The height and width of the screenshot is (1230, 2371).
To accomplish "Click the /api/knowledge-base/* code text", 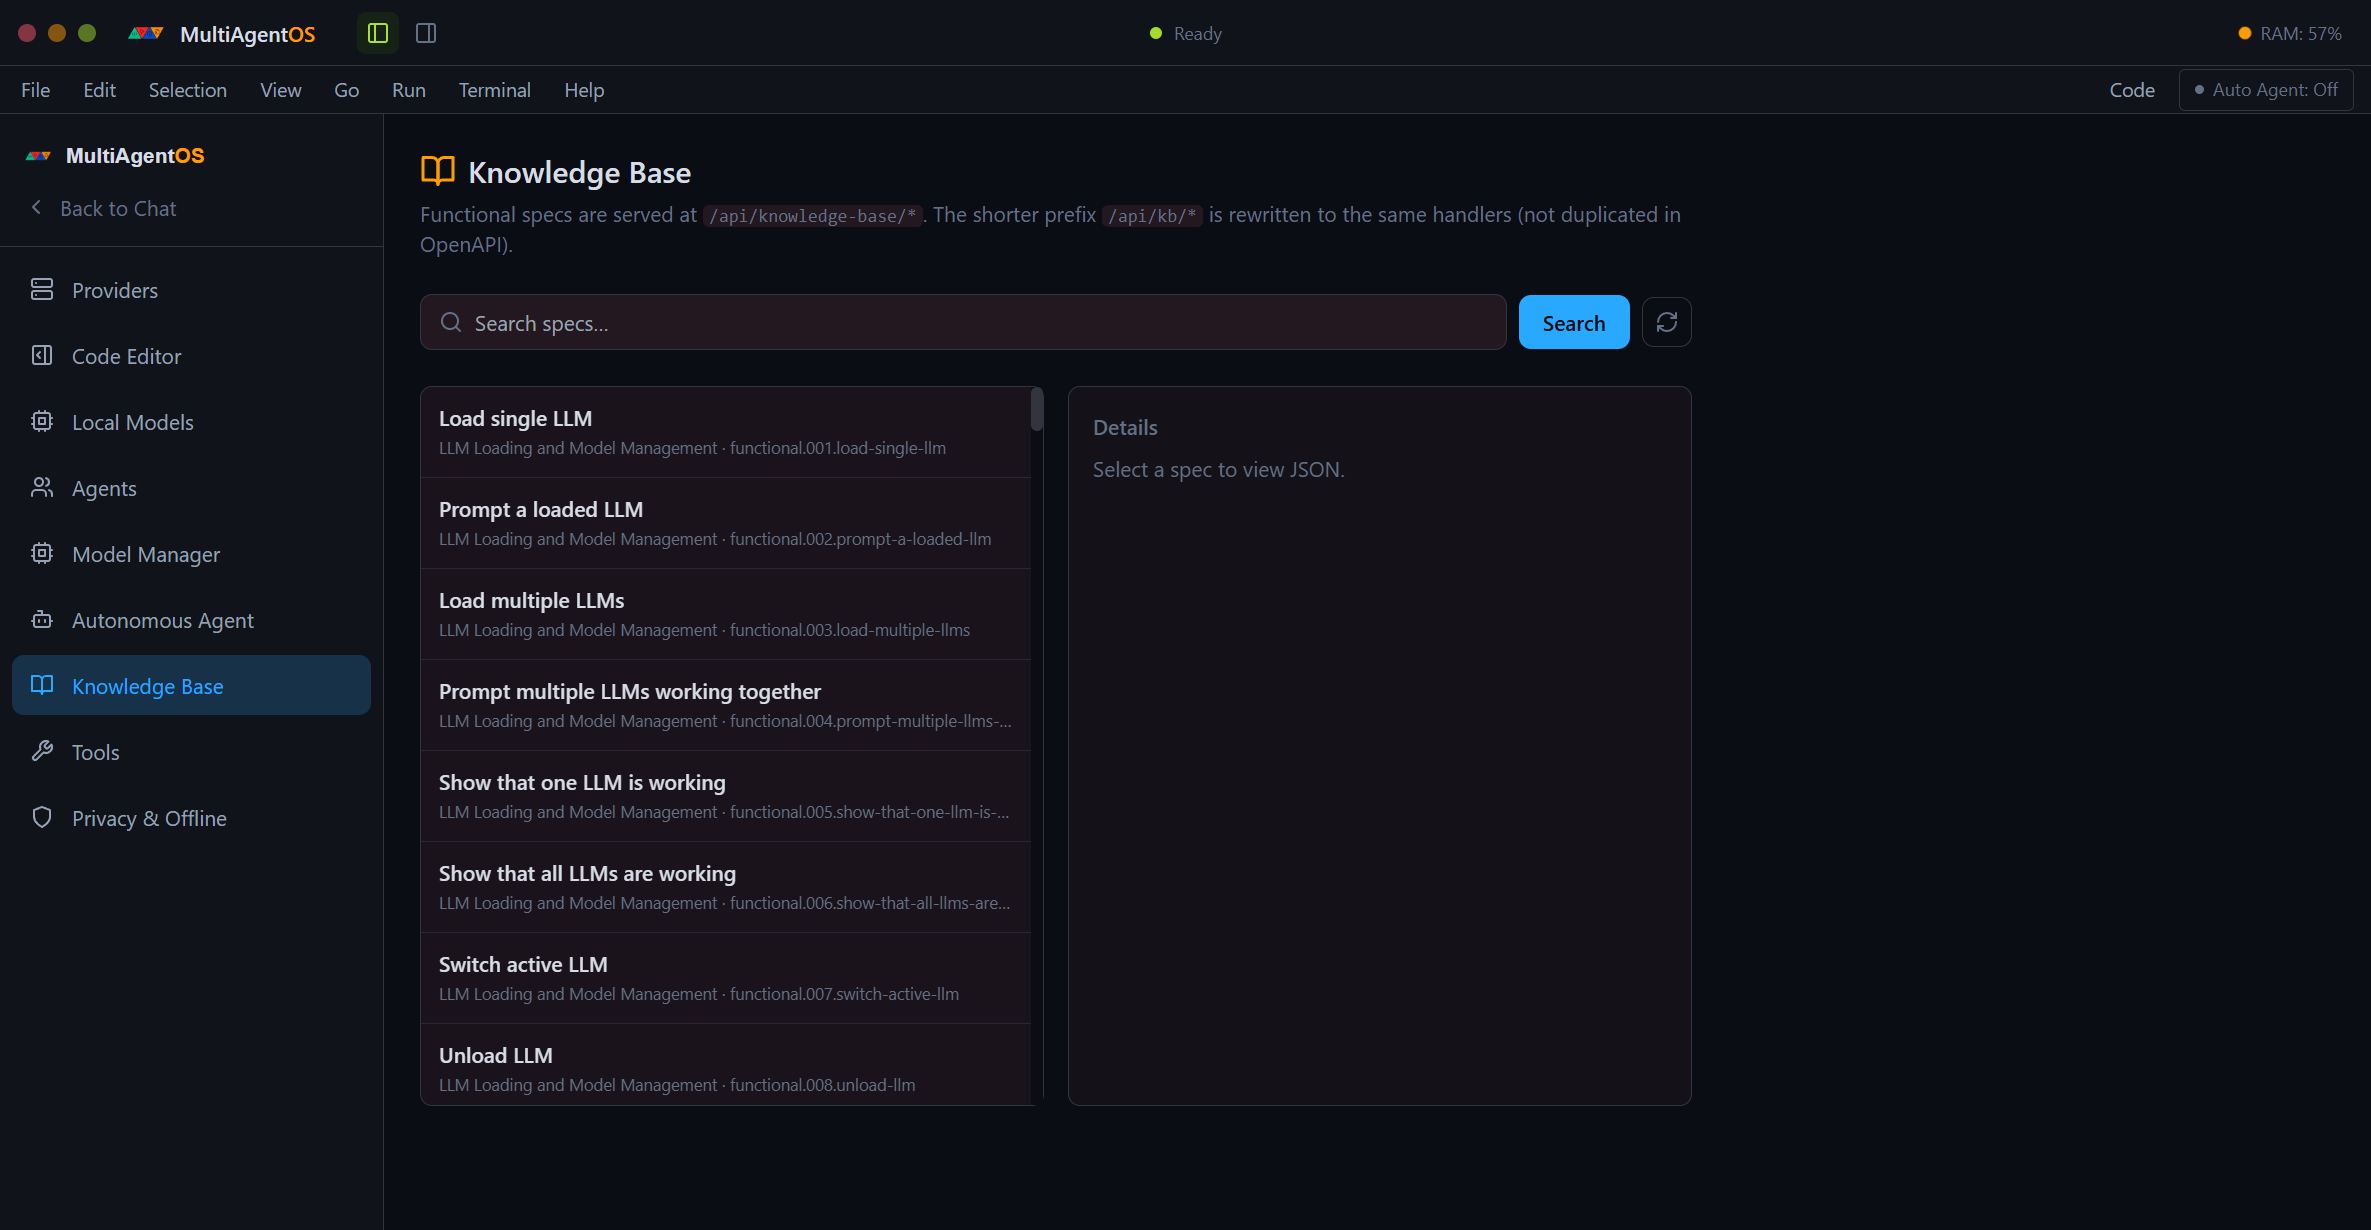I will pos(812,216).
